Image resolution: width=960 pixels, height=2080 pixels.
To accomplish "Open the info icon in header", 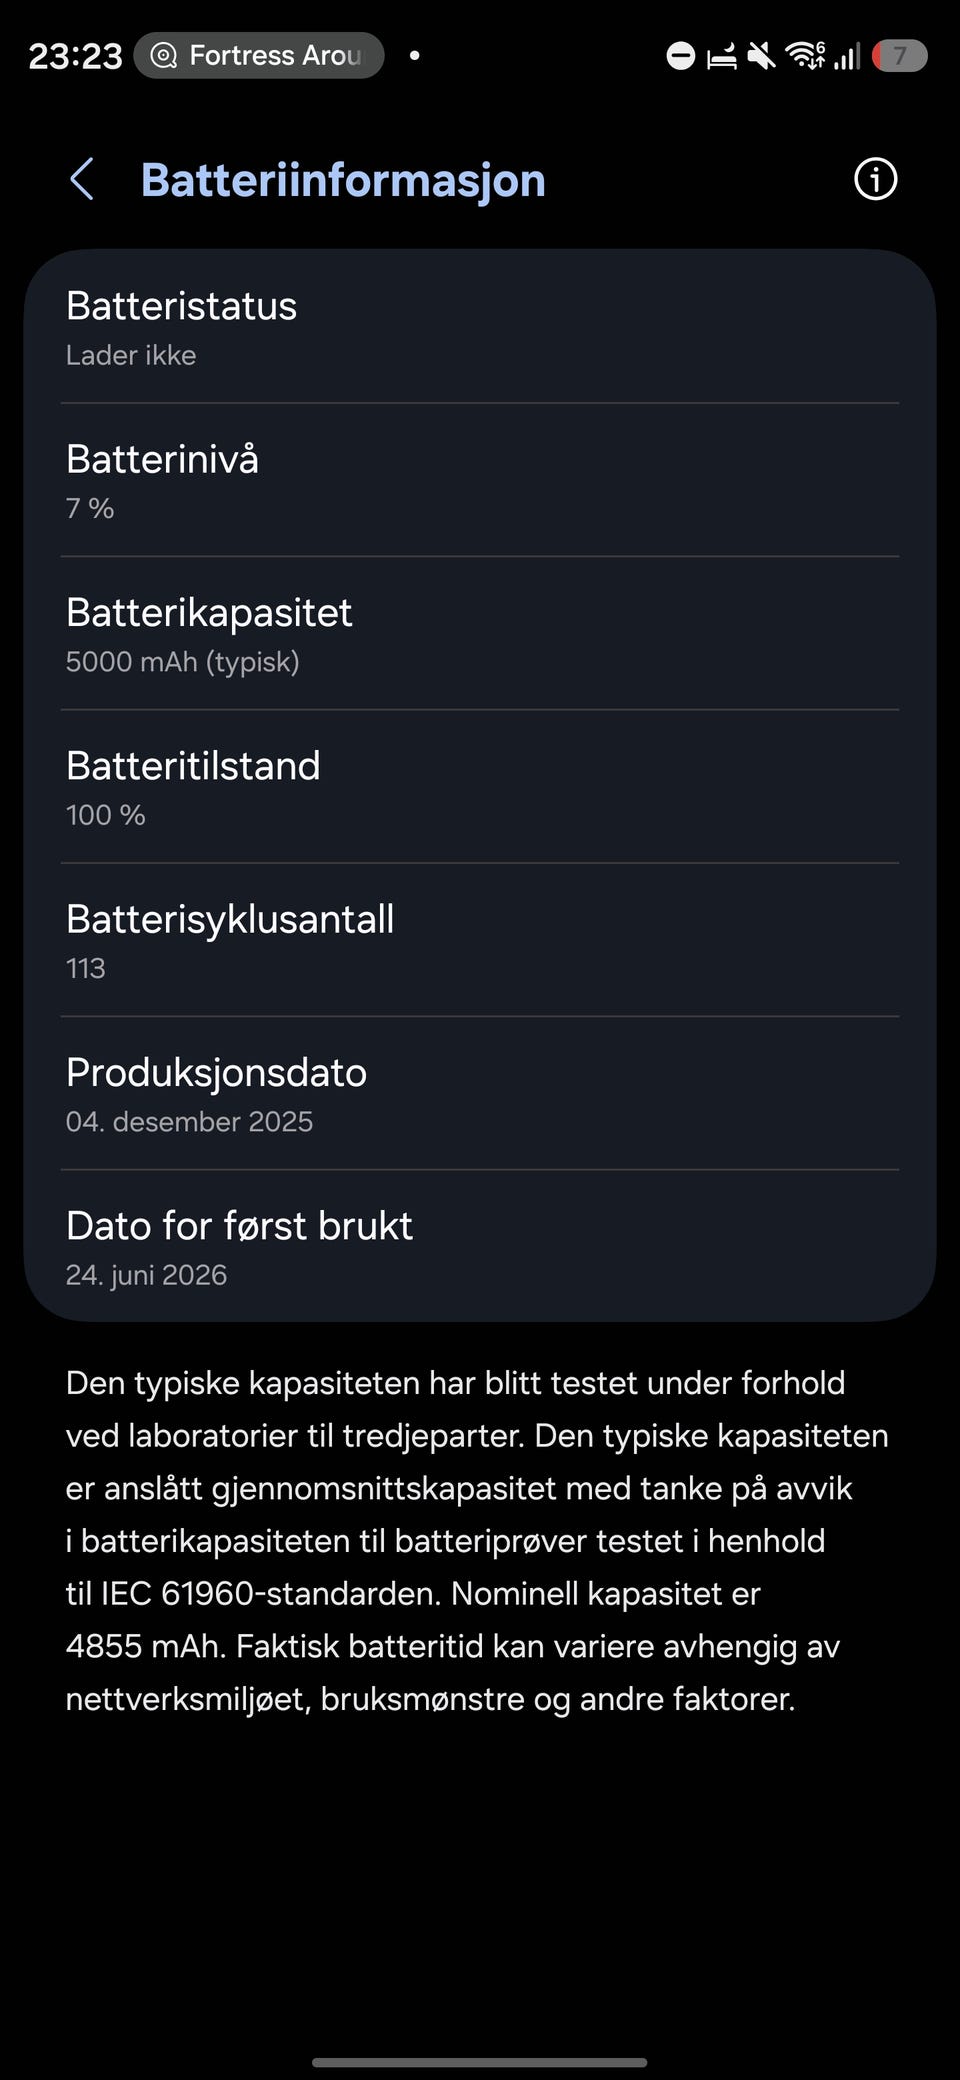I will (875, 179).
